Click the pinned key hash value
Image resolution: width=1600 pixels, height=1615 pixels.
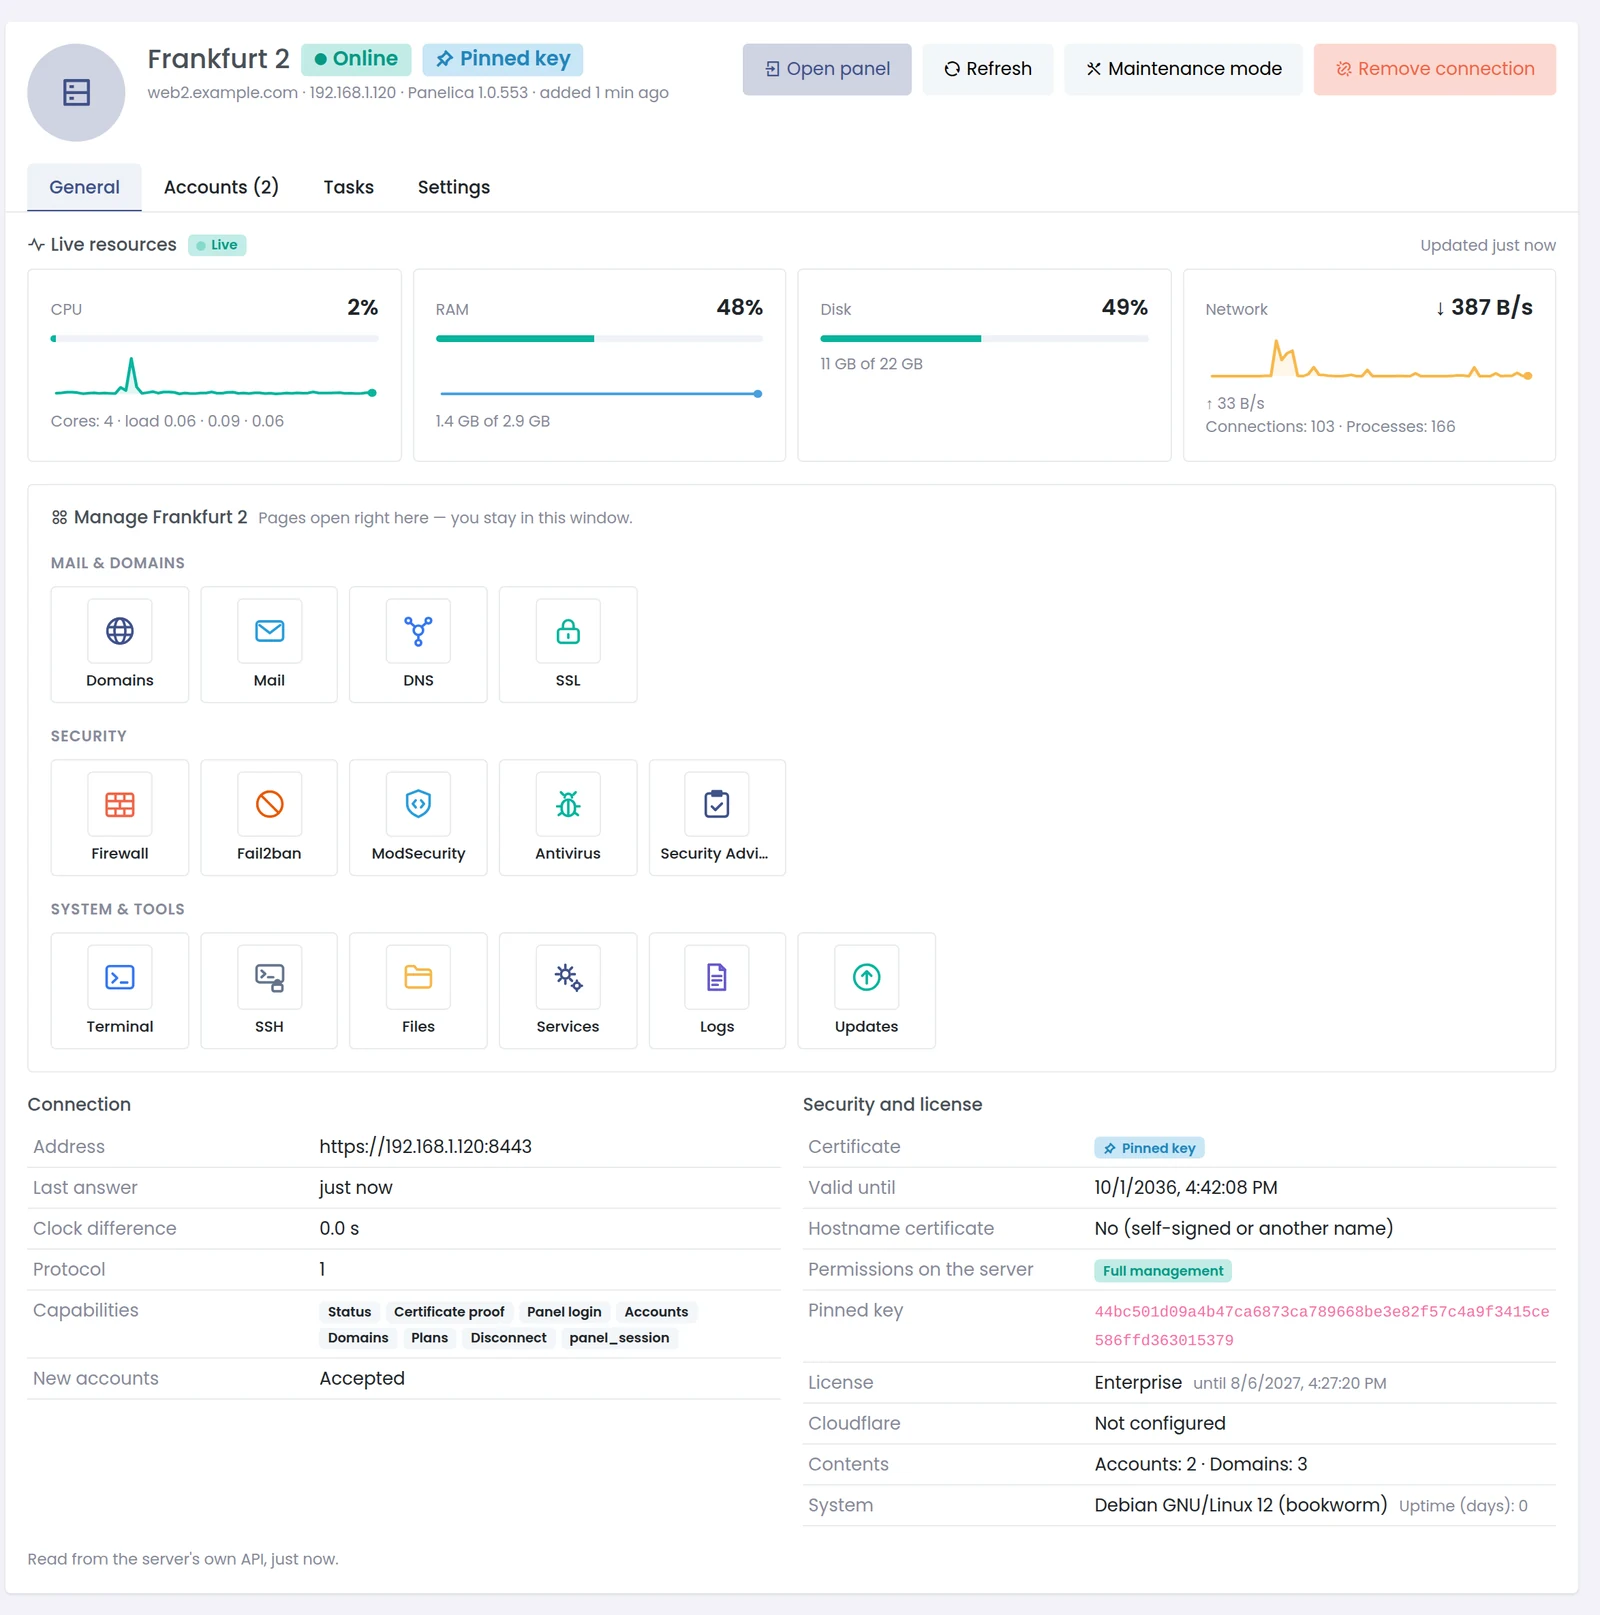click(x=1322, y=1326)
